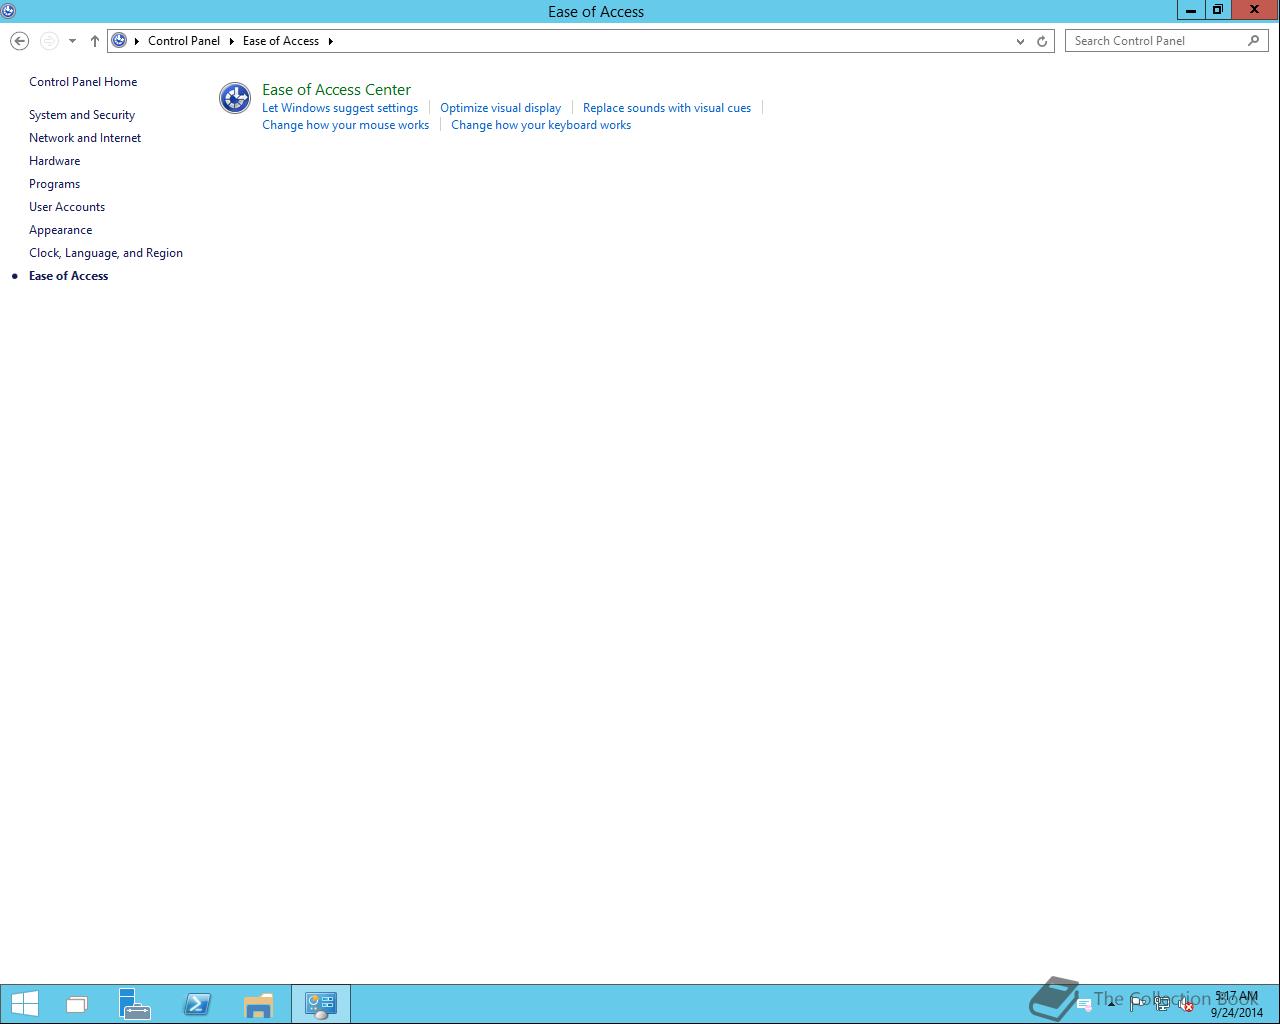This screenshot has width=1280, height=1024.
Task: Open the white taskbar icon beside Start
Action: (x=77, y=1005)
